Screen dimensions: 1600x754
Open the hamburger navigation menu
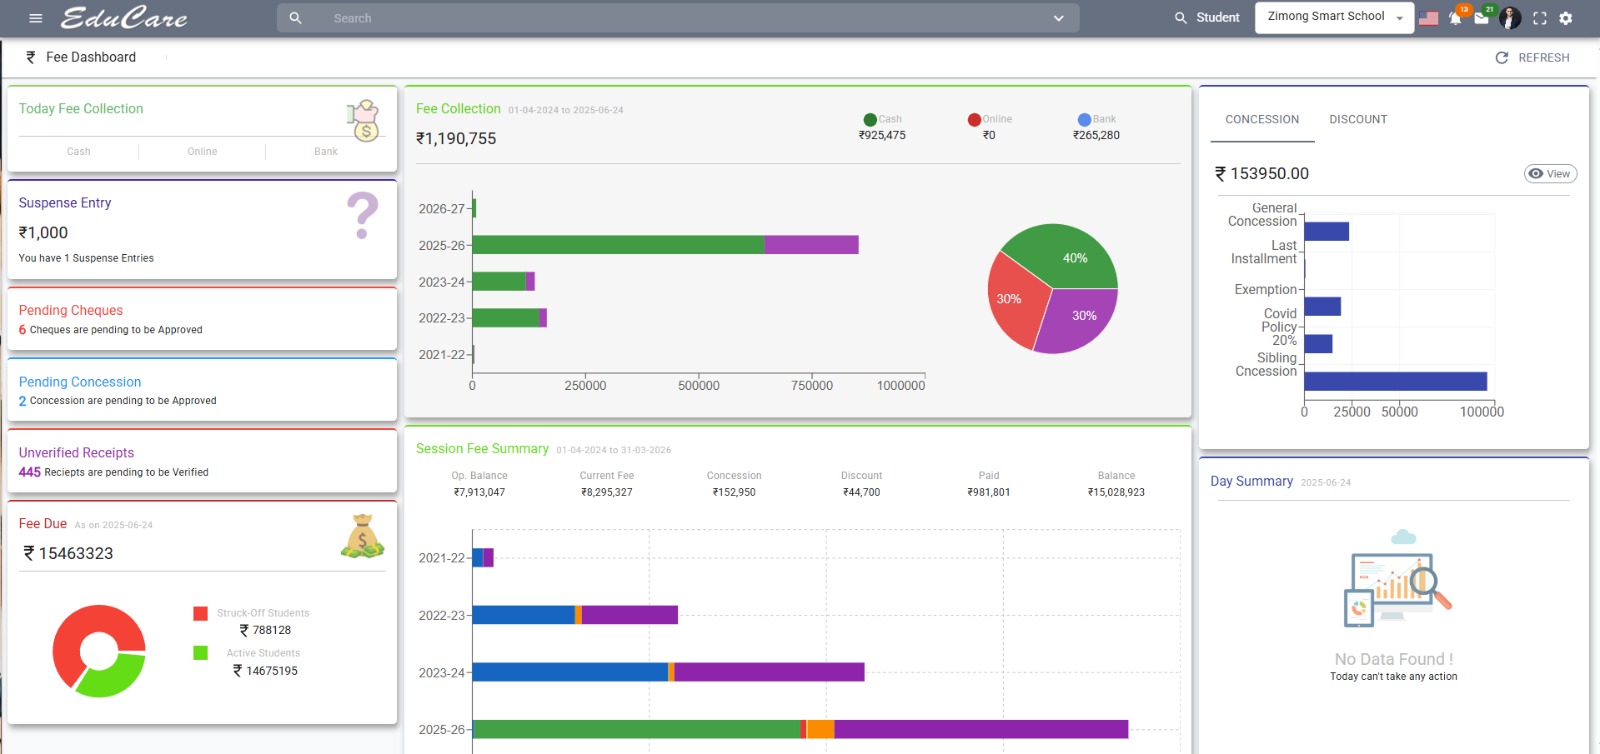coord(36,18)
